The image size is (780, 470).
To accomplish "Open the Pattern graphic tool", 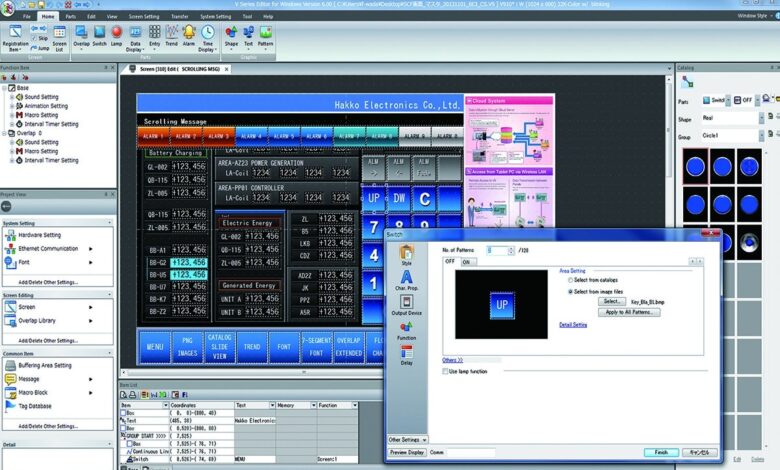I will (x=266, y=36).
